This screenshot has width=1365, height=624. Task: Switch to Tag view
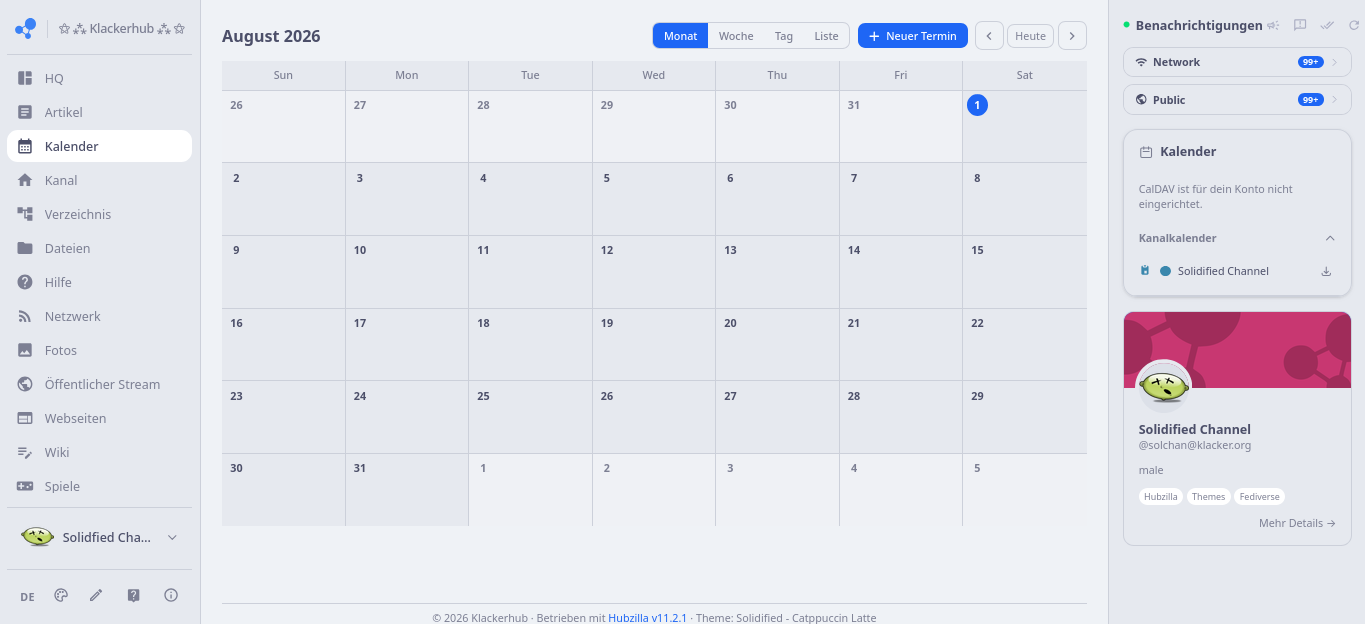784,36
